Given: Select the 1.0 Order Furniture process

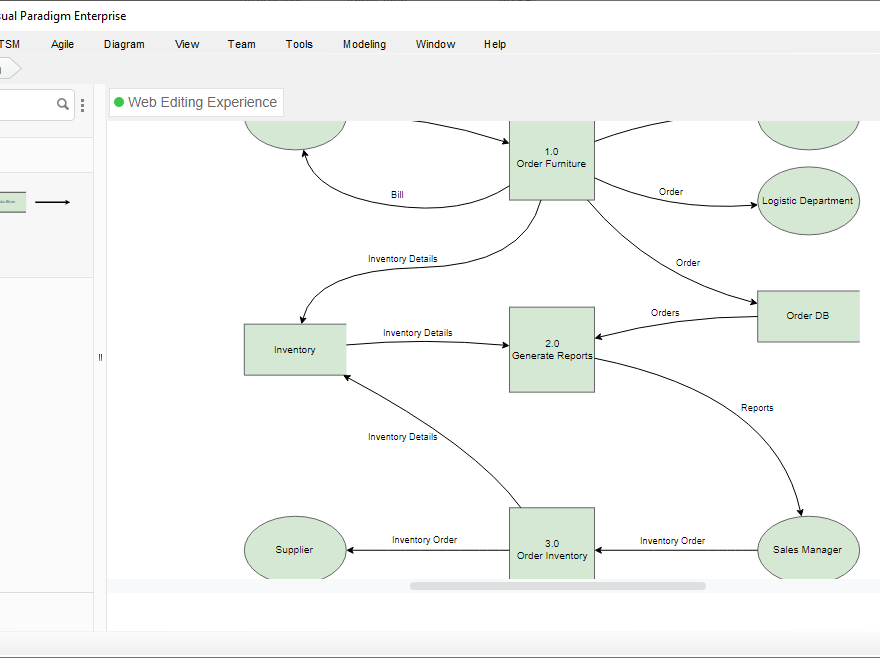Looking at the screenshot, I should 551,160.
